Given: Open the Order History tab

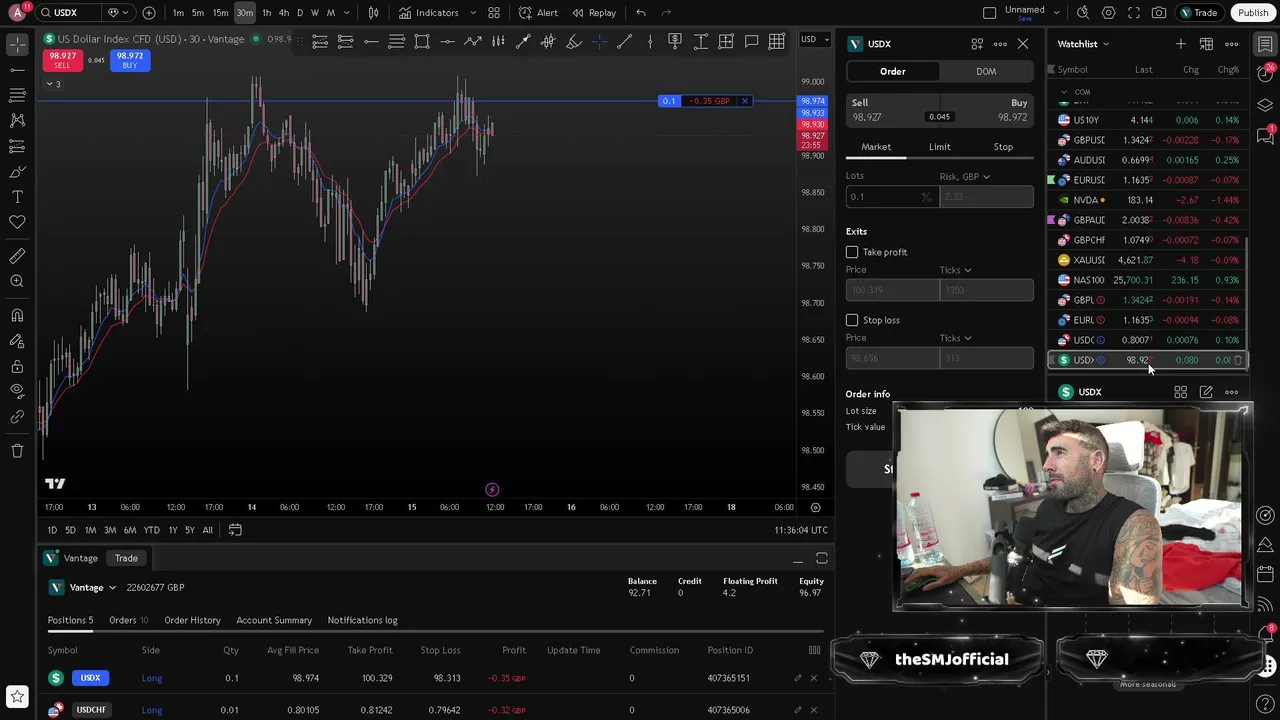Looking at the screenshot, I should (x=192, y=620).
